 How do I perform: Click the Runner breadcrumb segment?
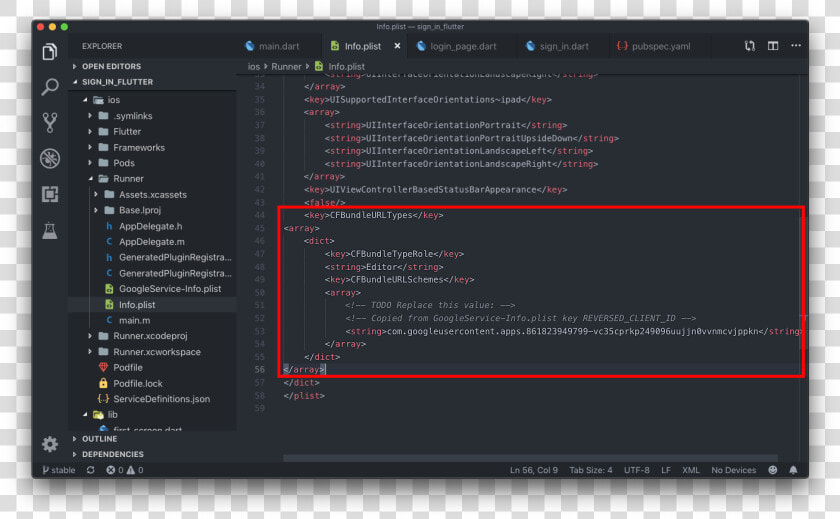(286, 66)
